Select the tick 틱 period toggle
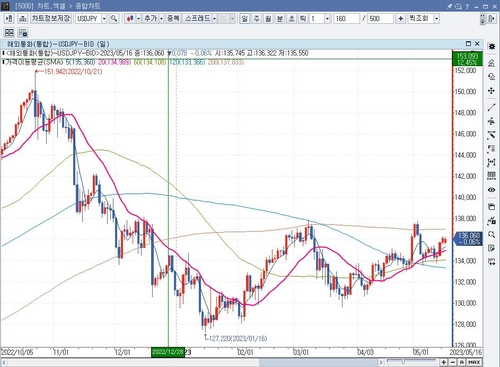This screenshot has width=500, height=367. (303, 19)
